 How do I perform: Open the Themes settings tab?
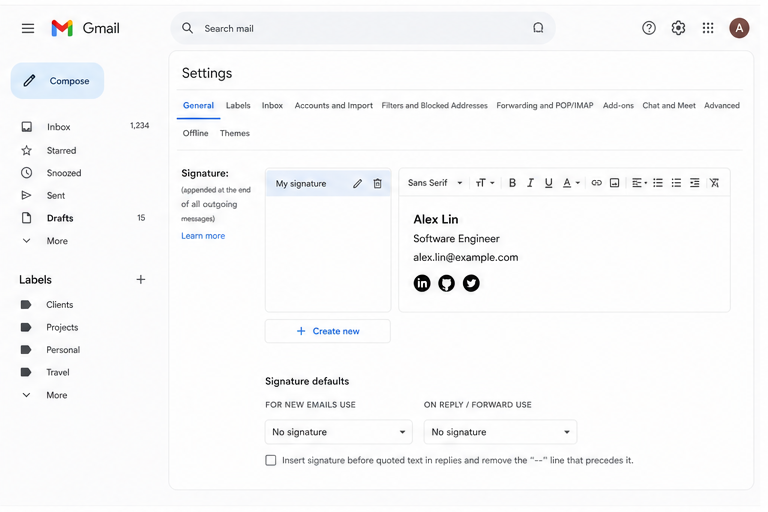point(235,133)
